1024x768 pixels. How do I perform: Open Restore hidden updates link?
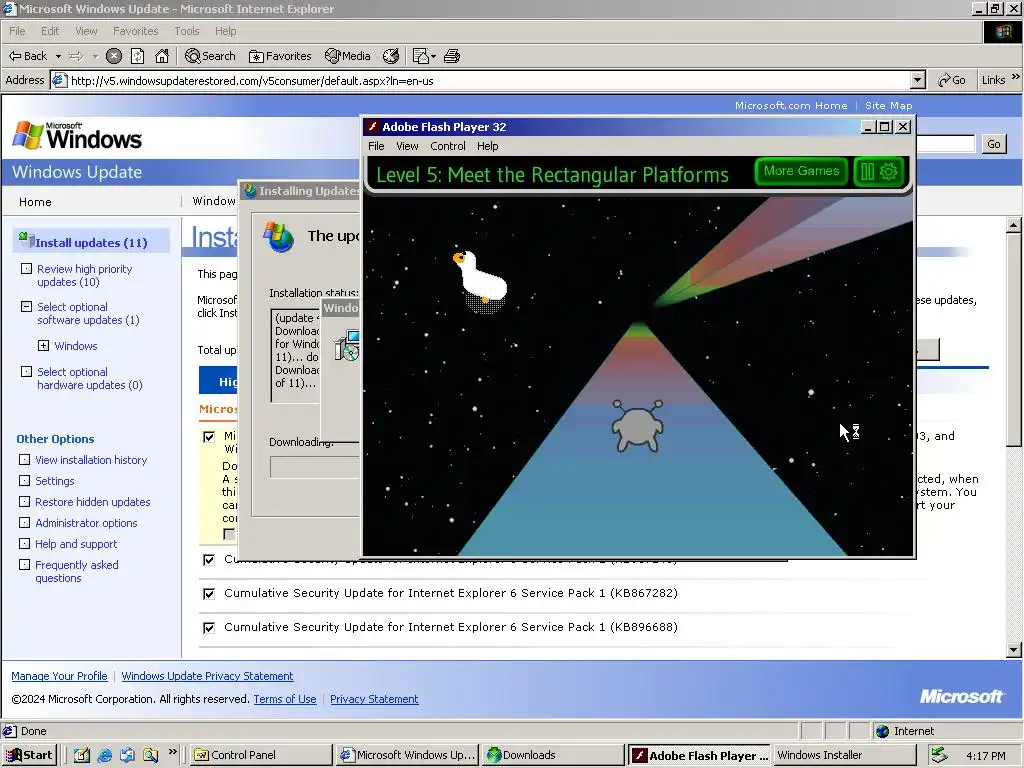tap(92, 502)
